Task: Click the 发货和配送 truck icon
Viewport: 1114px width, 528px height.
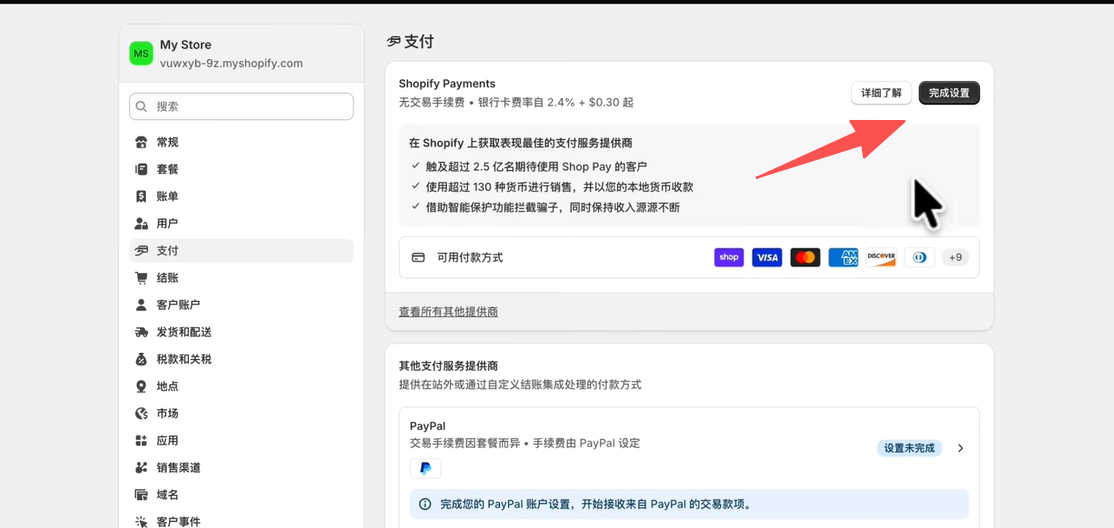Action: (141, 332)
